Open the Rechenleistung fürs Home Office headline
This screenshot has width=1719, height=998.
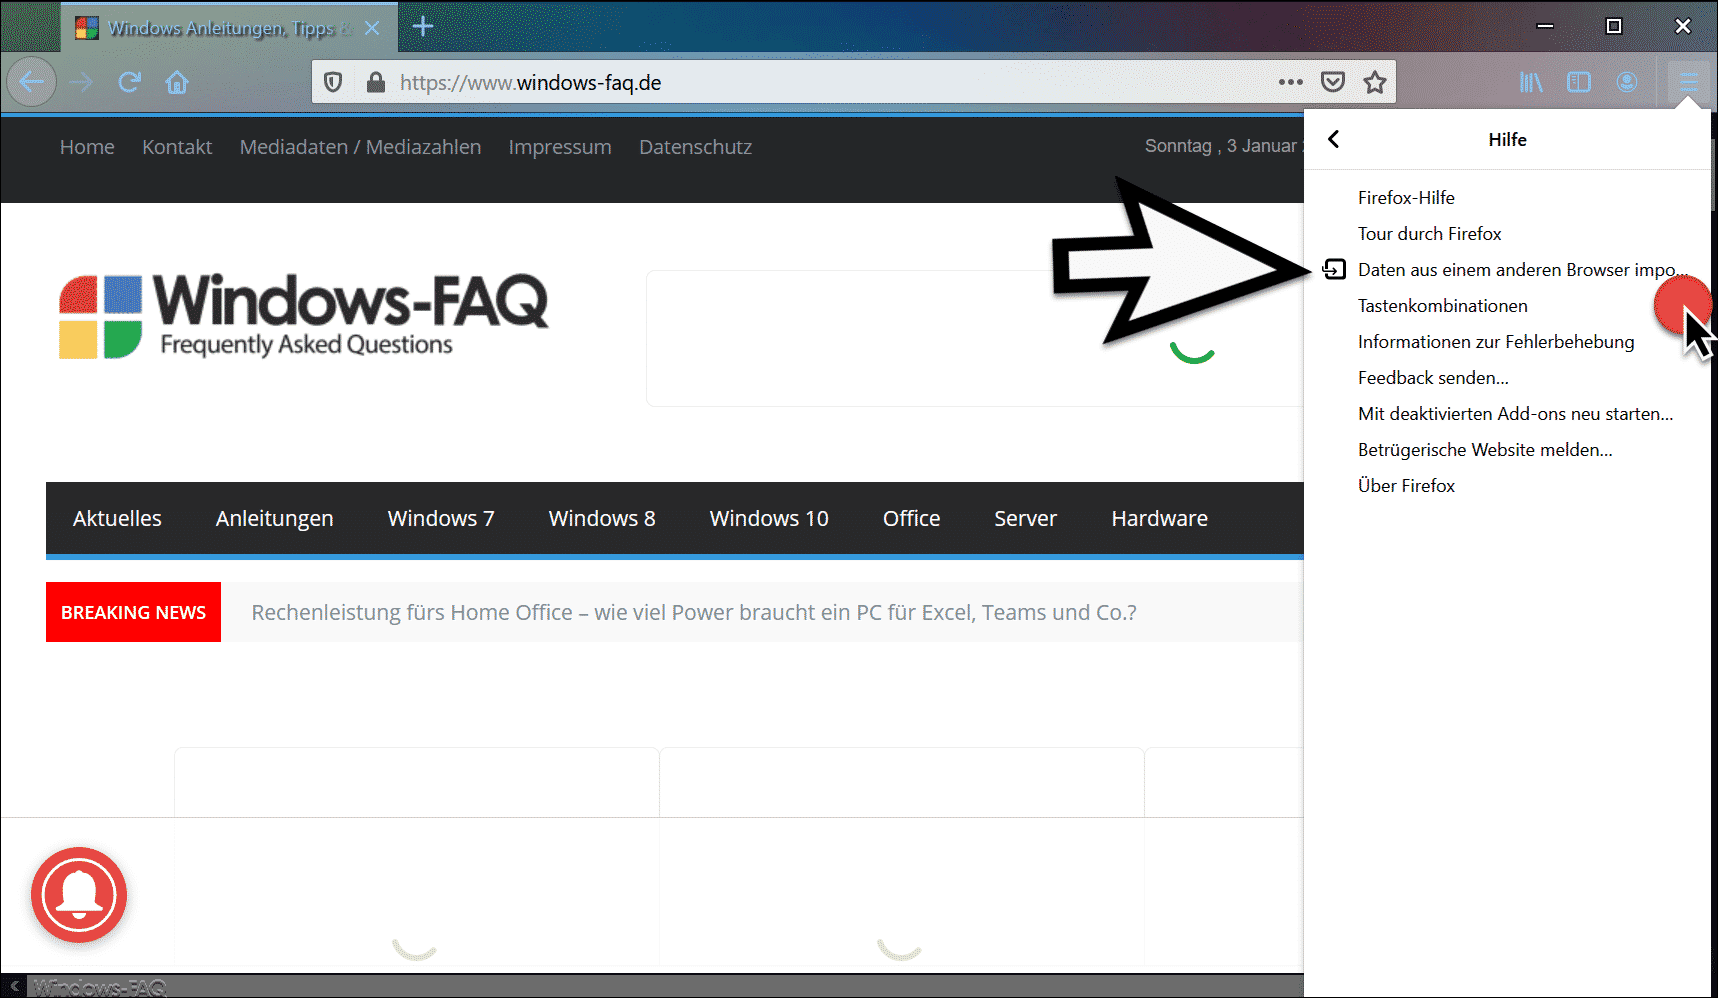[x=694, y=612]
